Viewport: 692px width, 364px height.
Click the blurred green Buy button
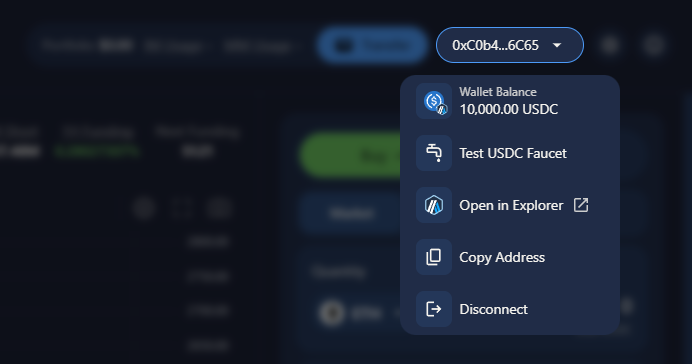tap(351, 156)
